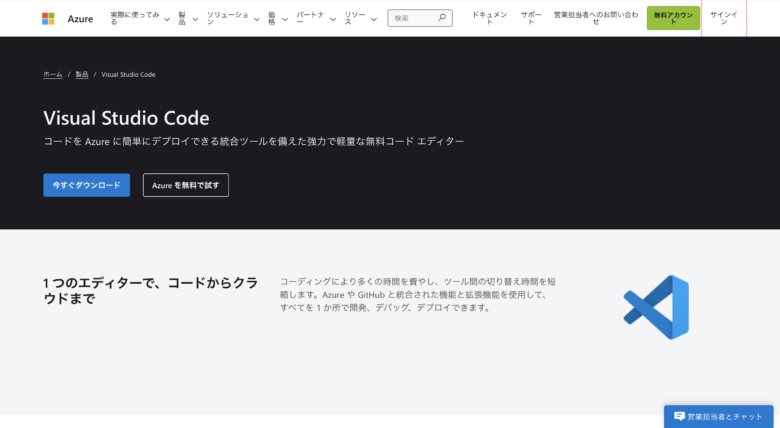
Task: Open the ドキュメント link
Action: (489, 18)
